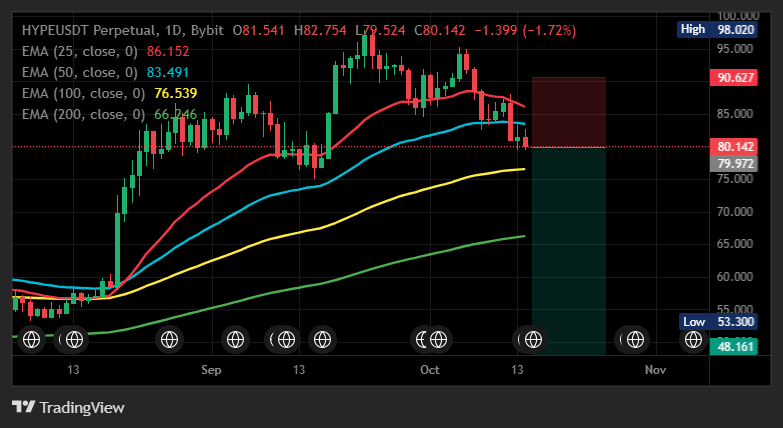Click the globe event icon under position box
This screenshot has height=428, width=783.
(x=533, y=340)
